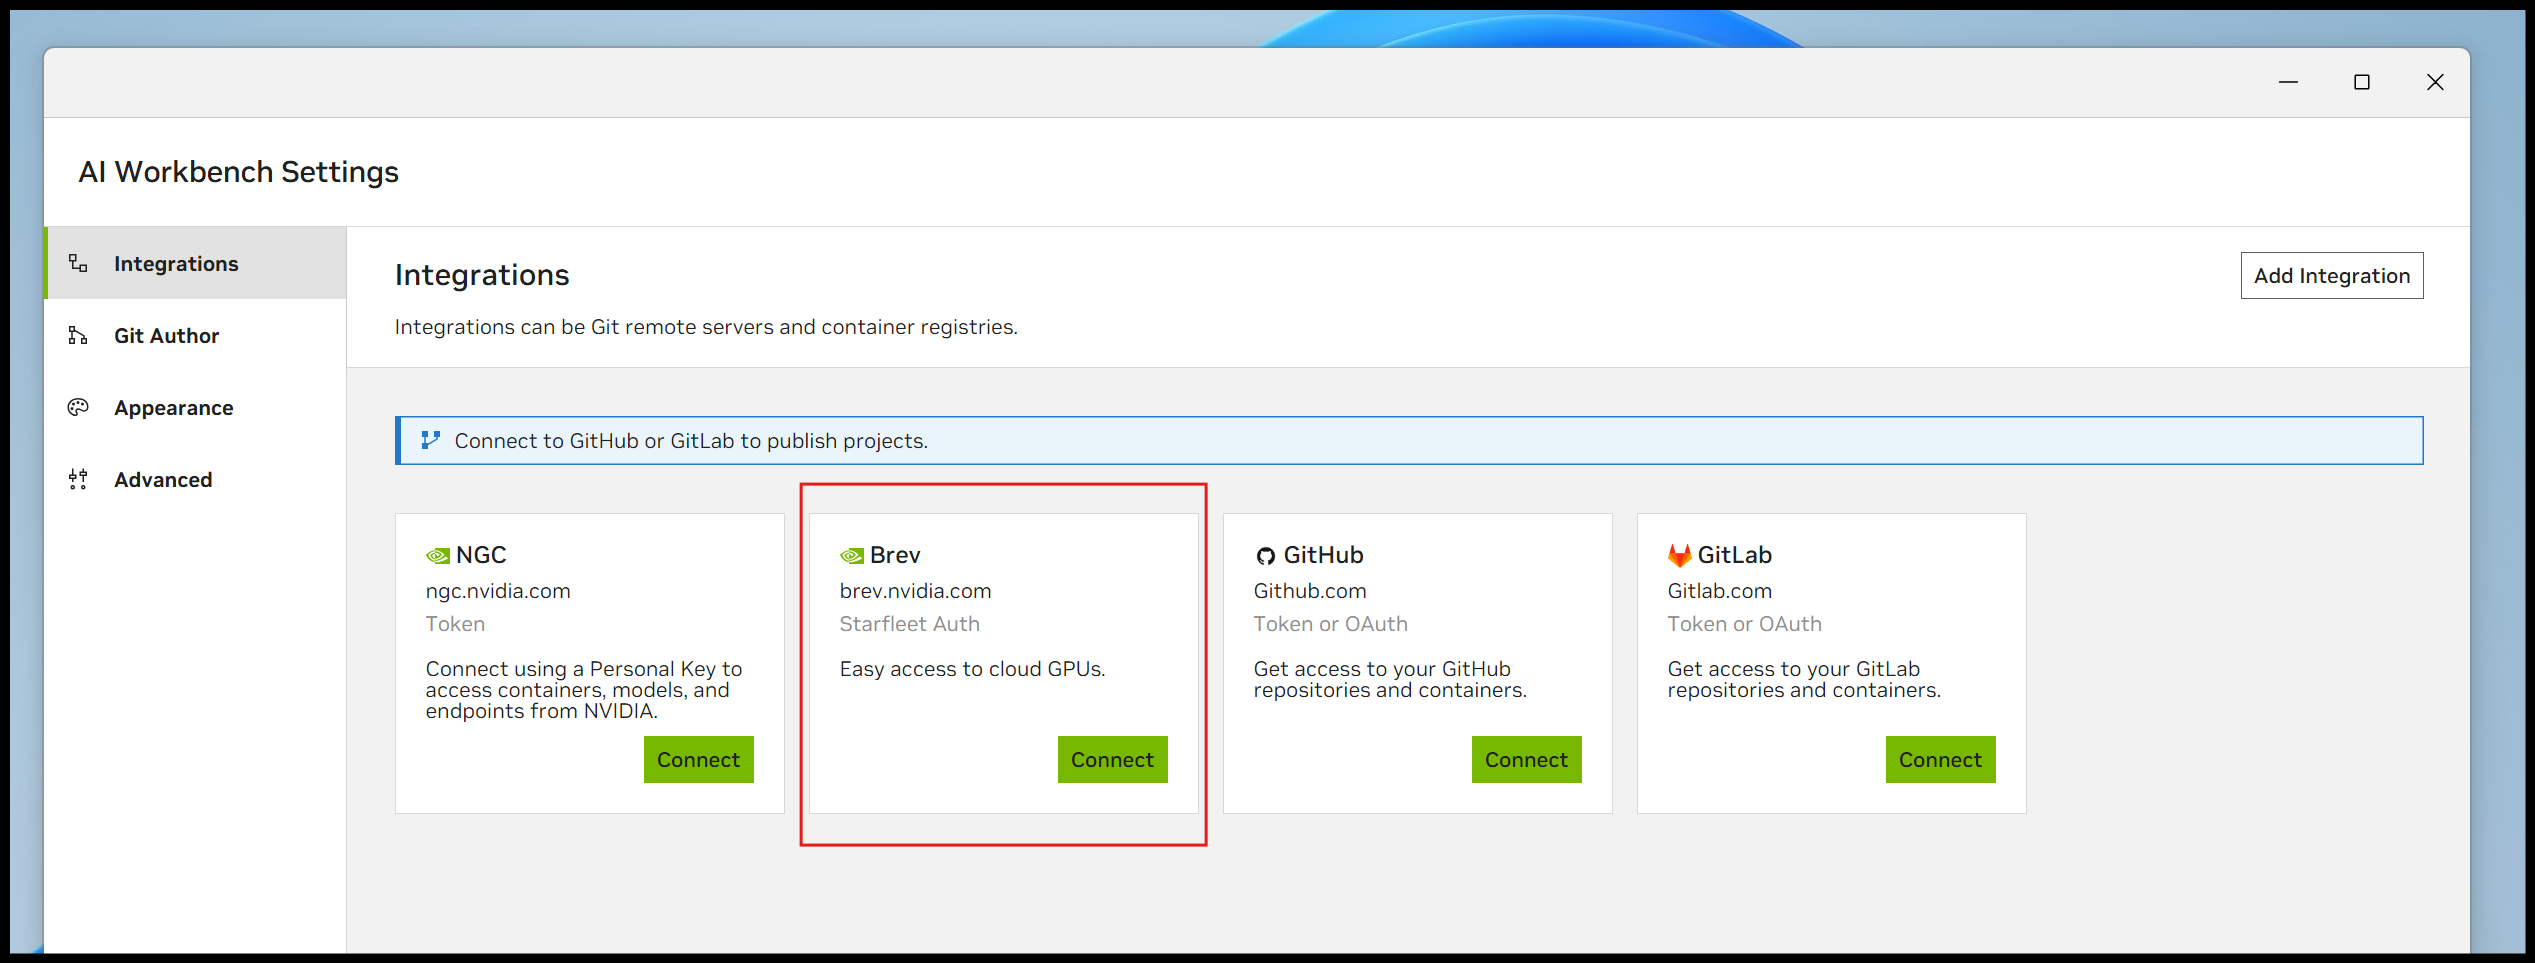Click the NVIDIA logo on NGC card
Screen dimensions: 2535x963
(x=438, y=556)
